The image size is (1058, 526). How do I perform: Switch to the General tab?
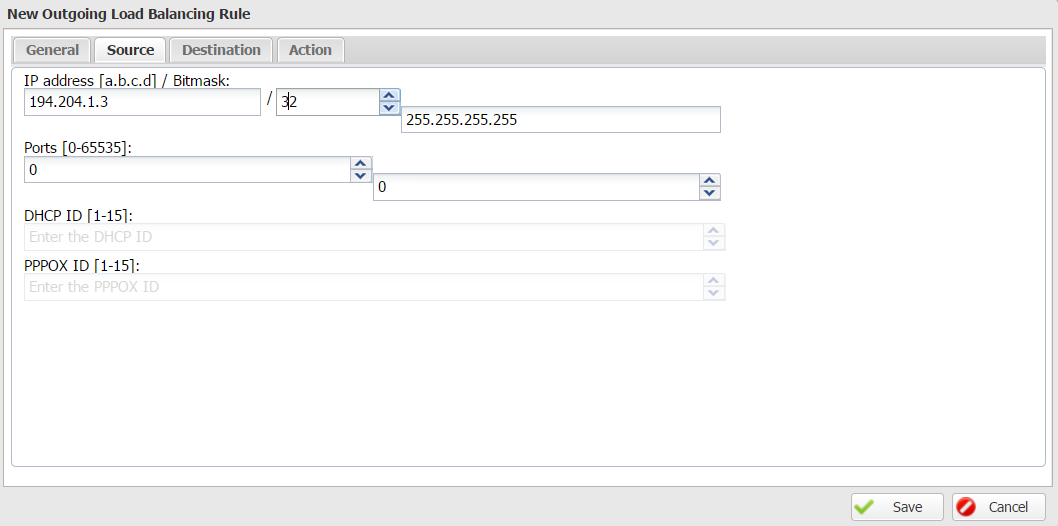(53, 50)
